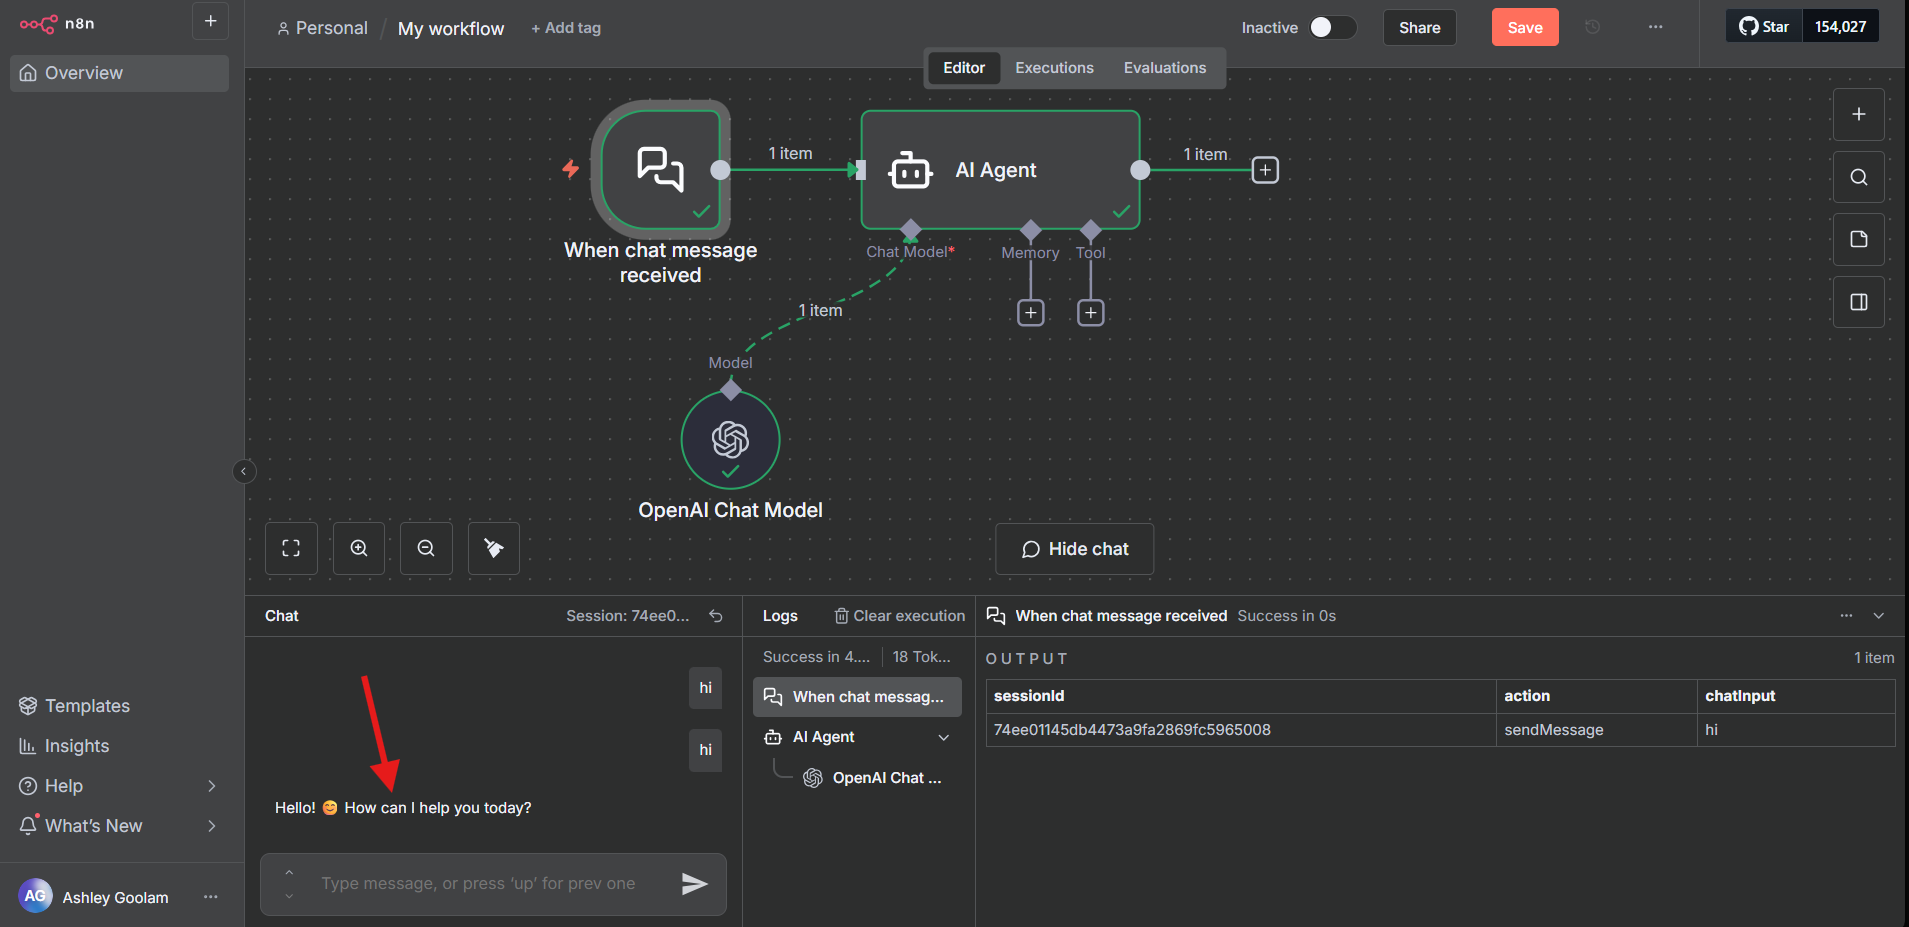The height and width of the screenshot is (927, 1909).
Task: Expand the AI Agent entry in Logs
Action: [x=943, y=737]
